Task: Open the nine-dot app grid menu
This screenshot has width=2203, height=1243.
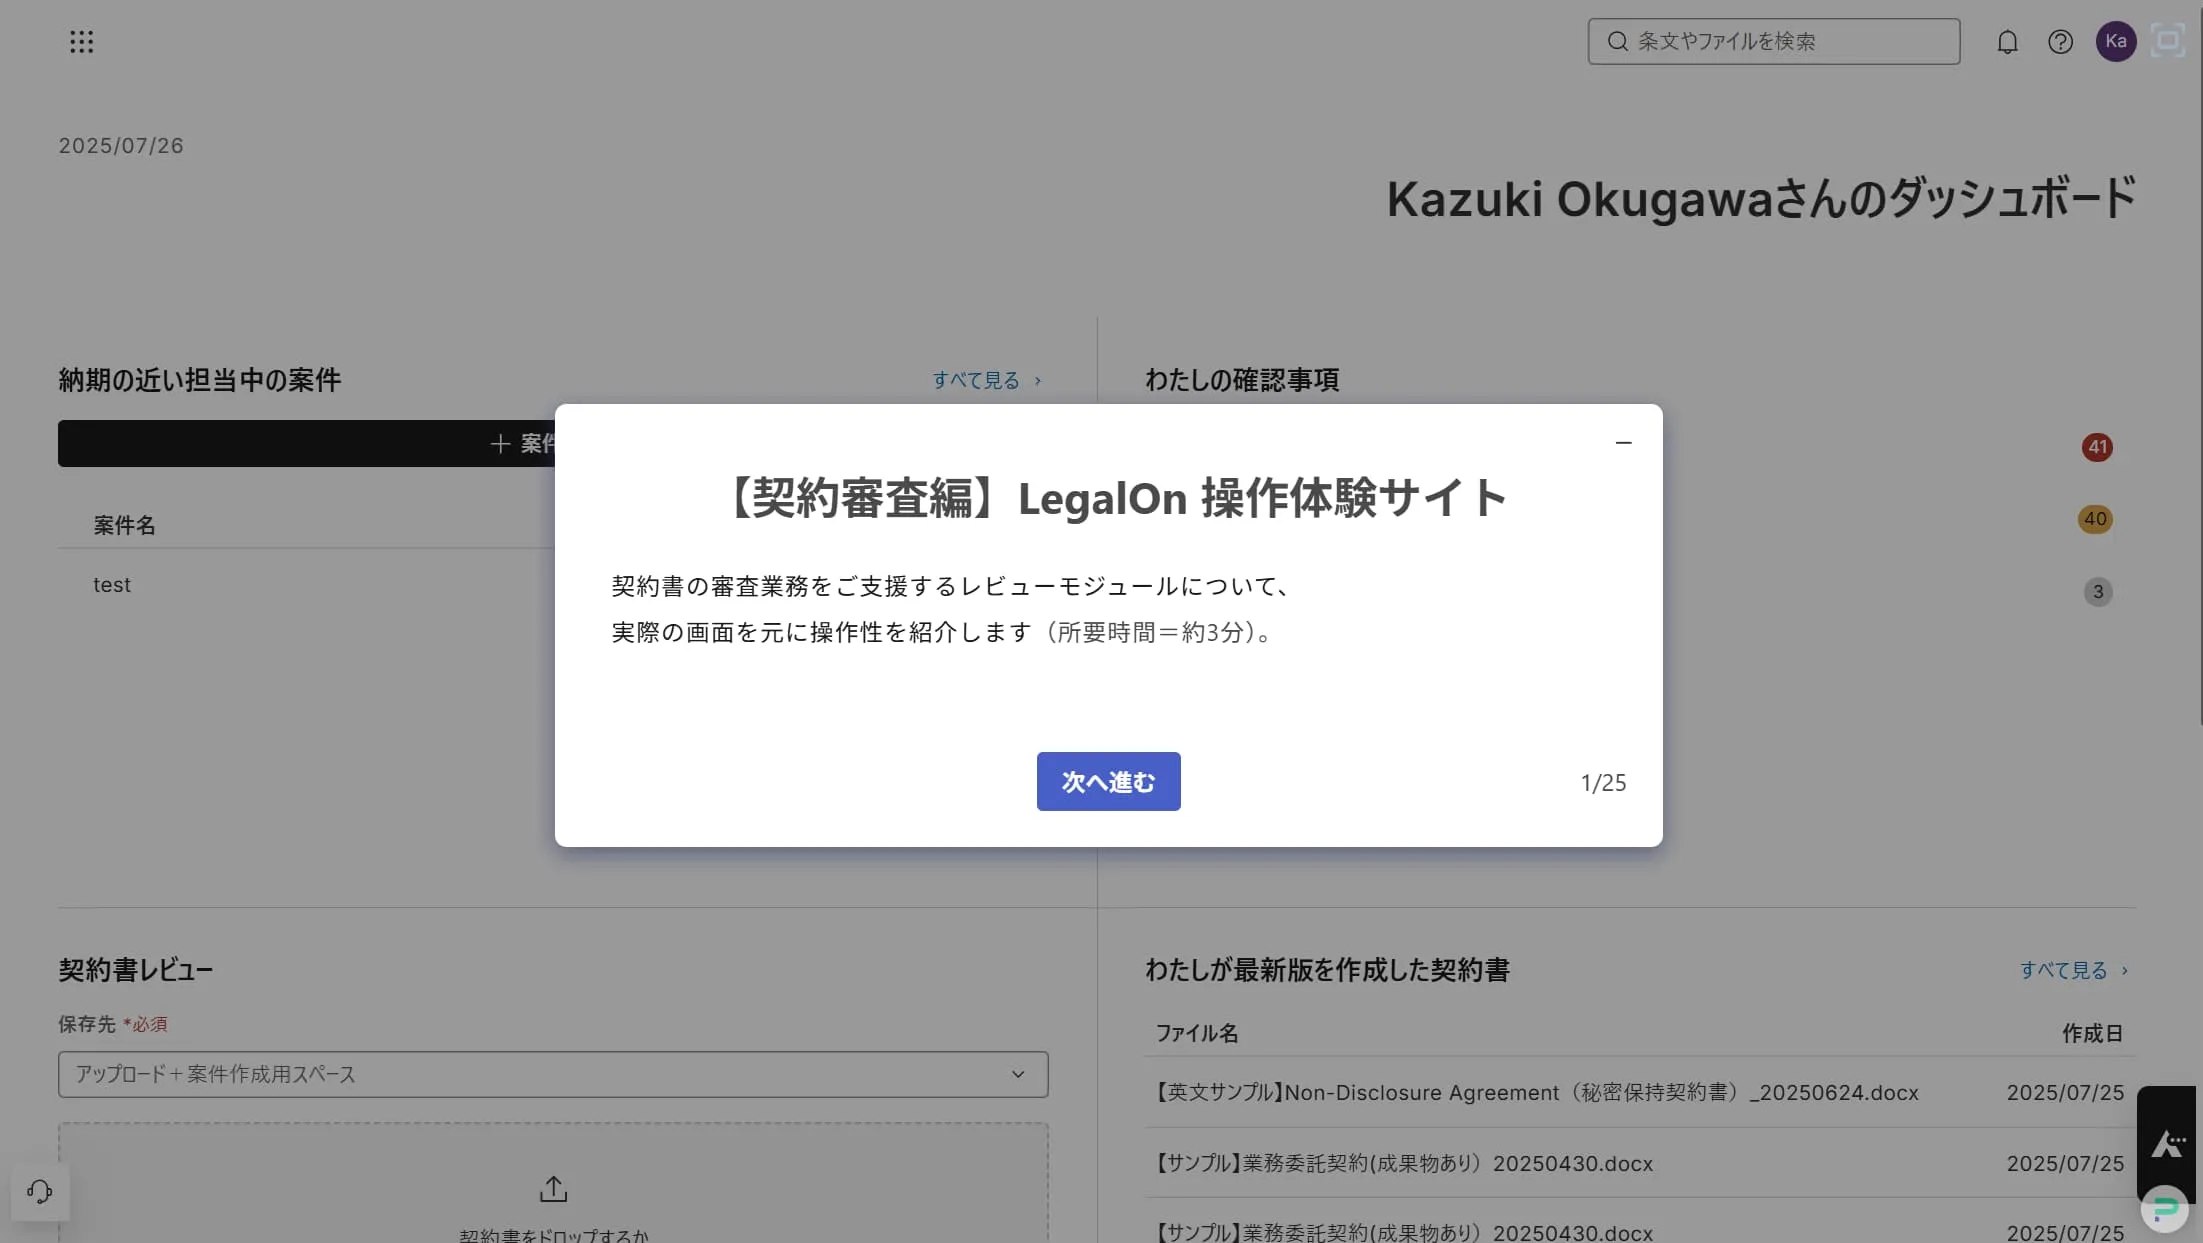Action: tap(82, 41)
